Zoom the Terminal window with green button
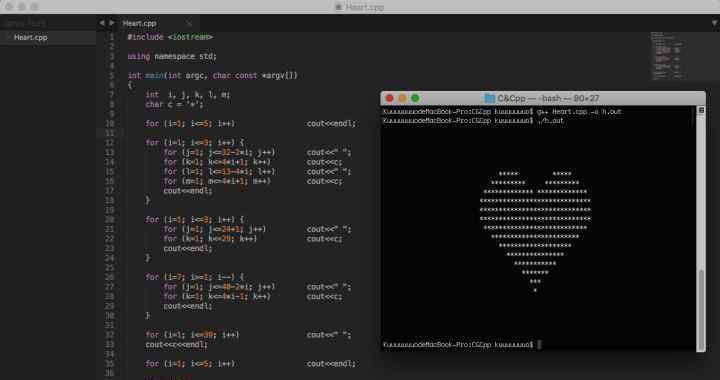The height and width of the screenshot is (380, 720). 415,98
